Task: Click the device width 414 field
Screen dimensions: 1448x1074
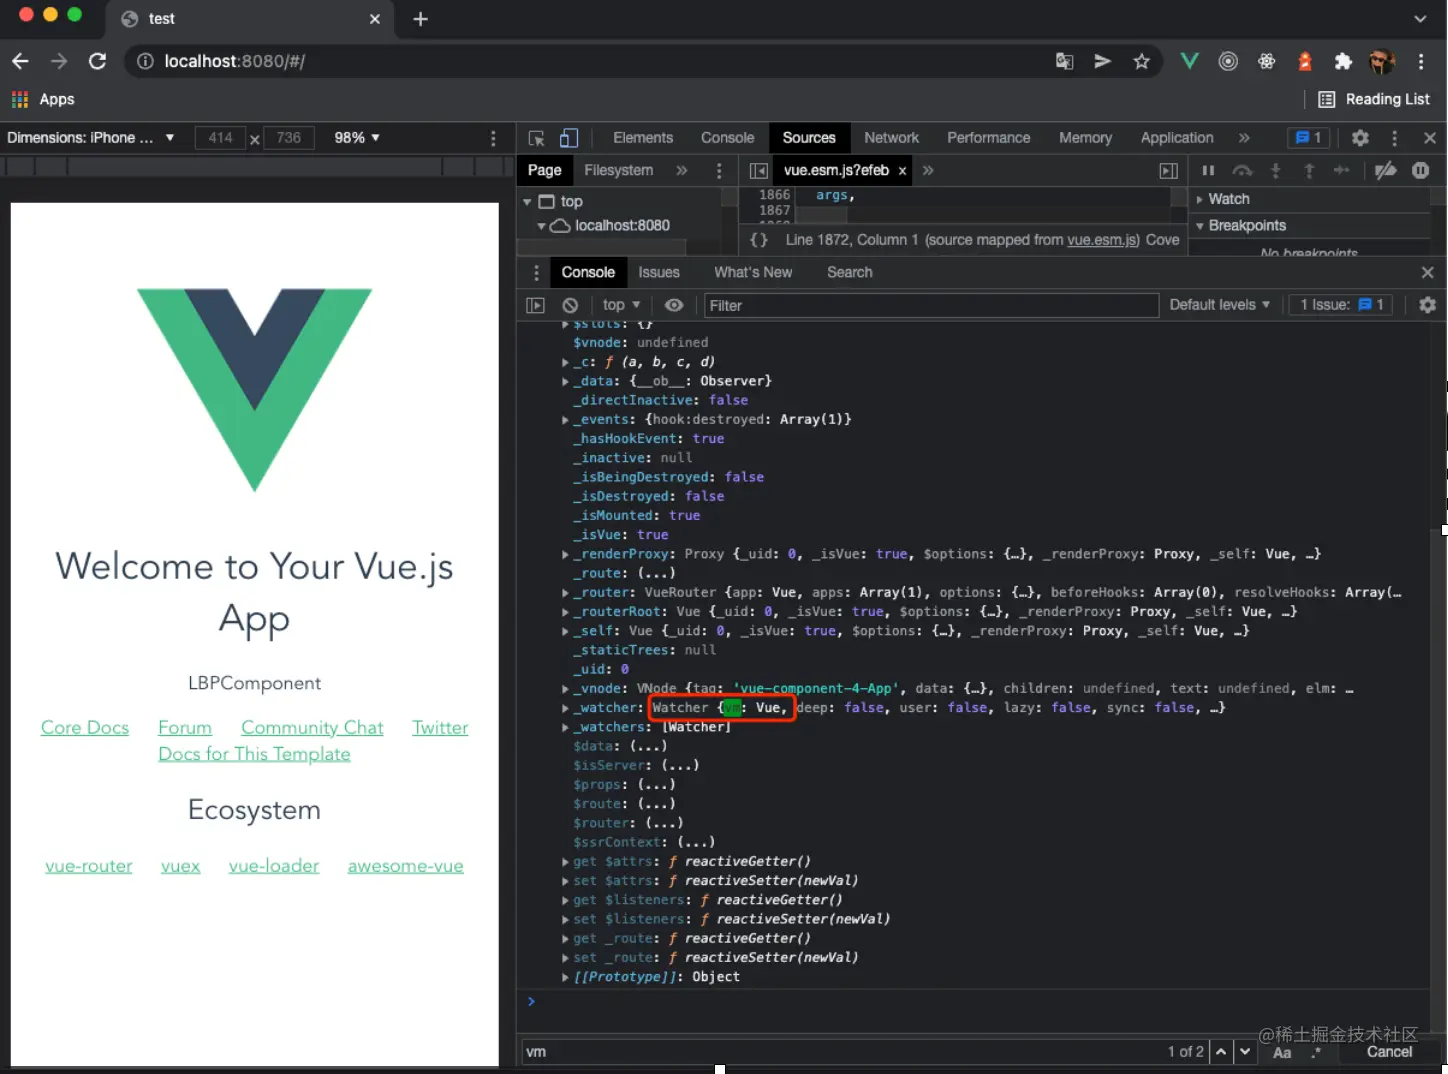Action: pos(221,138)
